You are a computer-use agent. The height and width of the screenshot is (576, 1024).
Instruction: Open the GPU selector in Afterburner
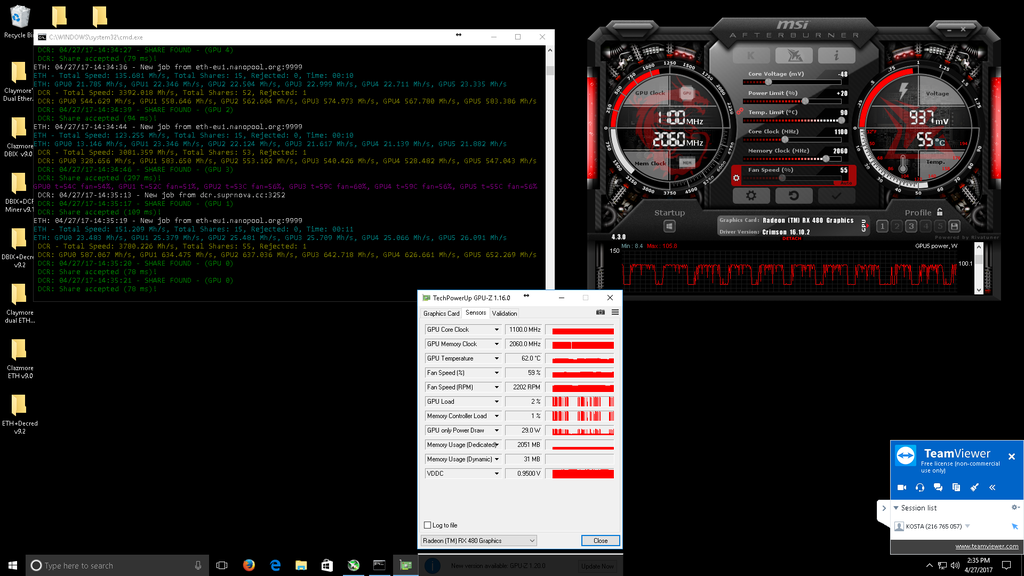(x=863, y=226)
